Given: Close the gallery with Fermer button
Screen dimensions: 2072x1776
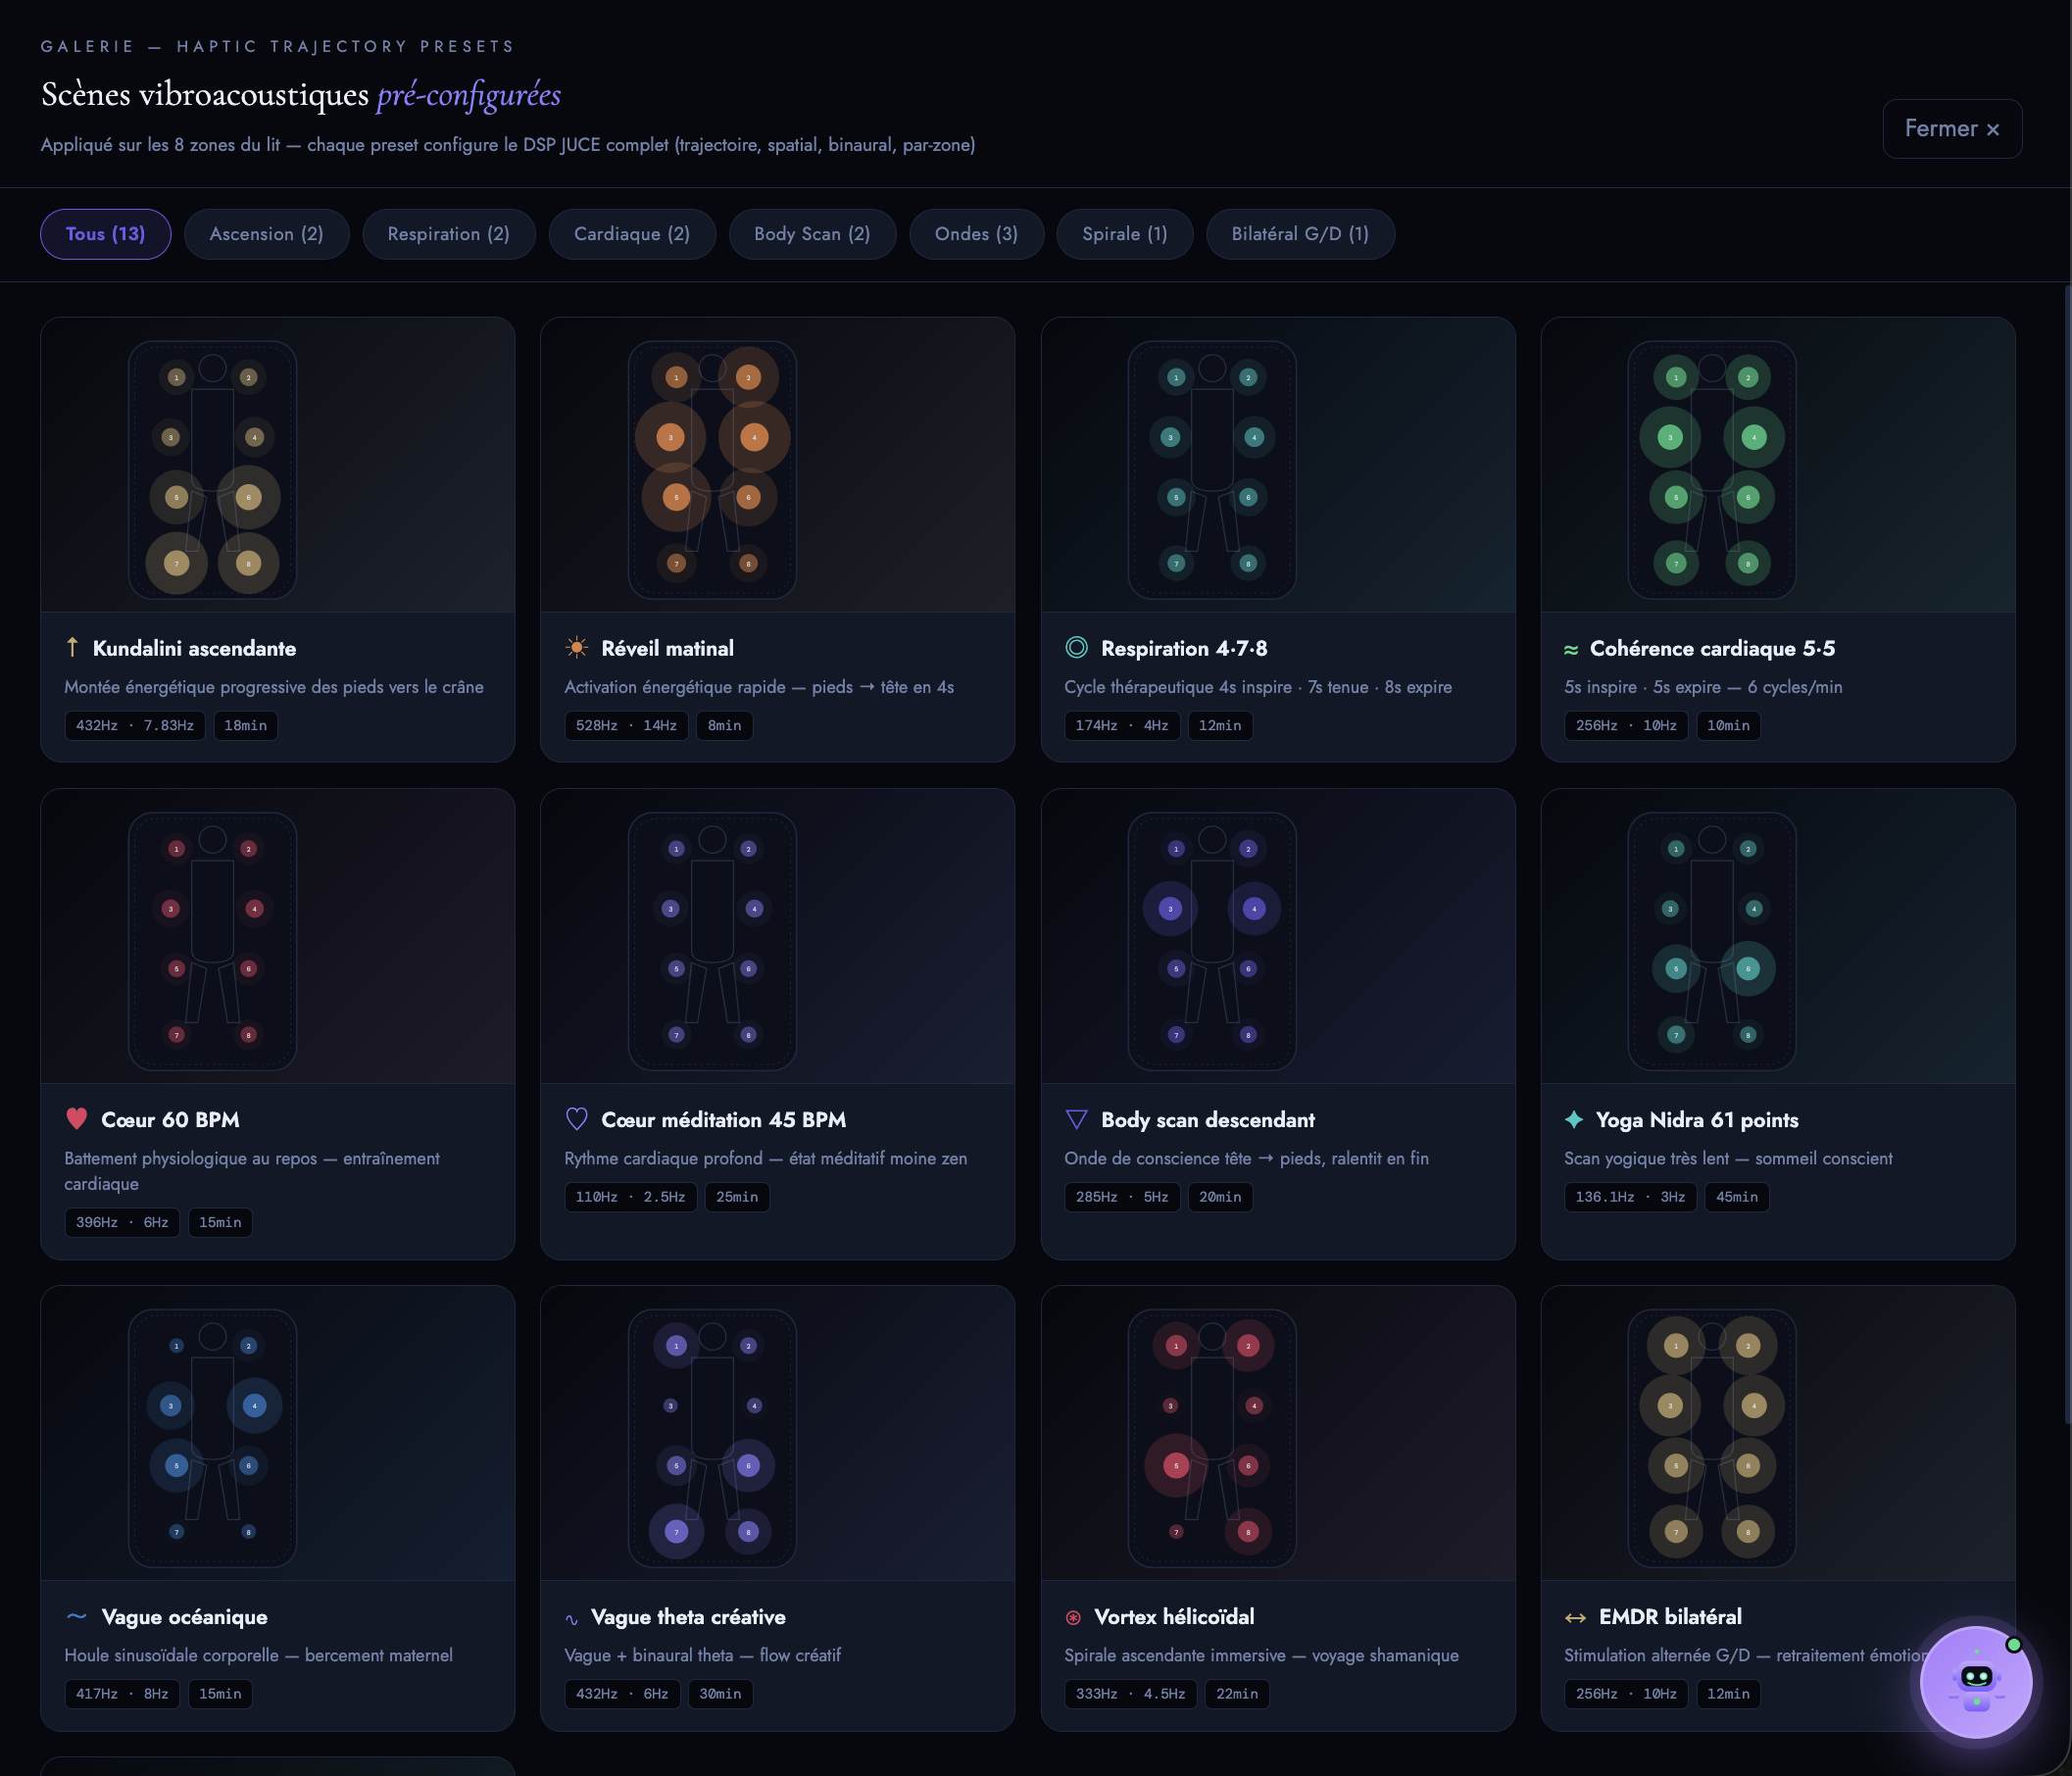Looking at the screenshot, I should coord(1952,128).
